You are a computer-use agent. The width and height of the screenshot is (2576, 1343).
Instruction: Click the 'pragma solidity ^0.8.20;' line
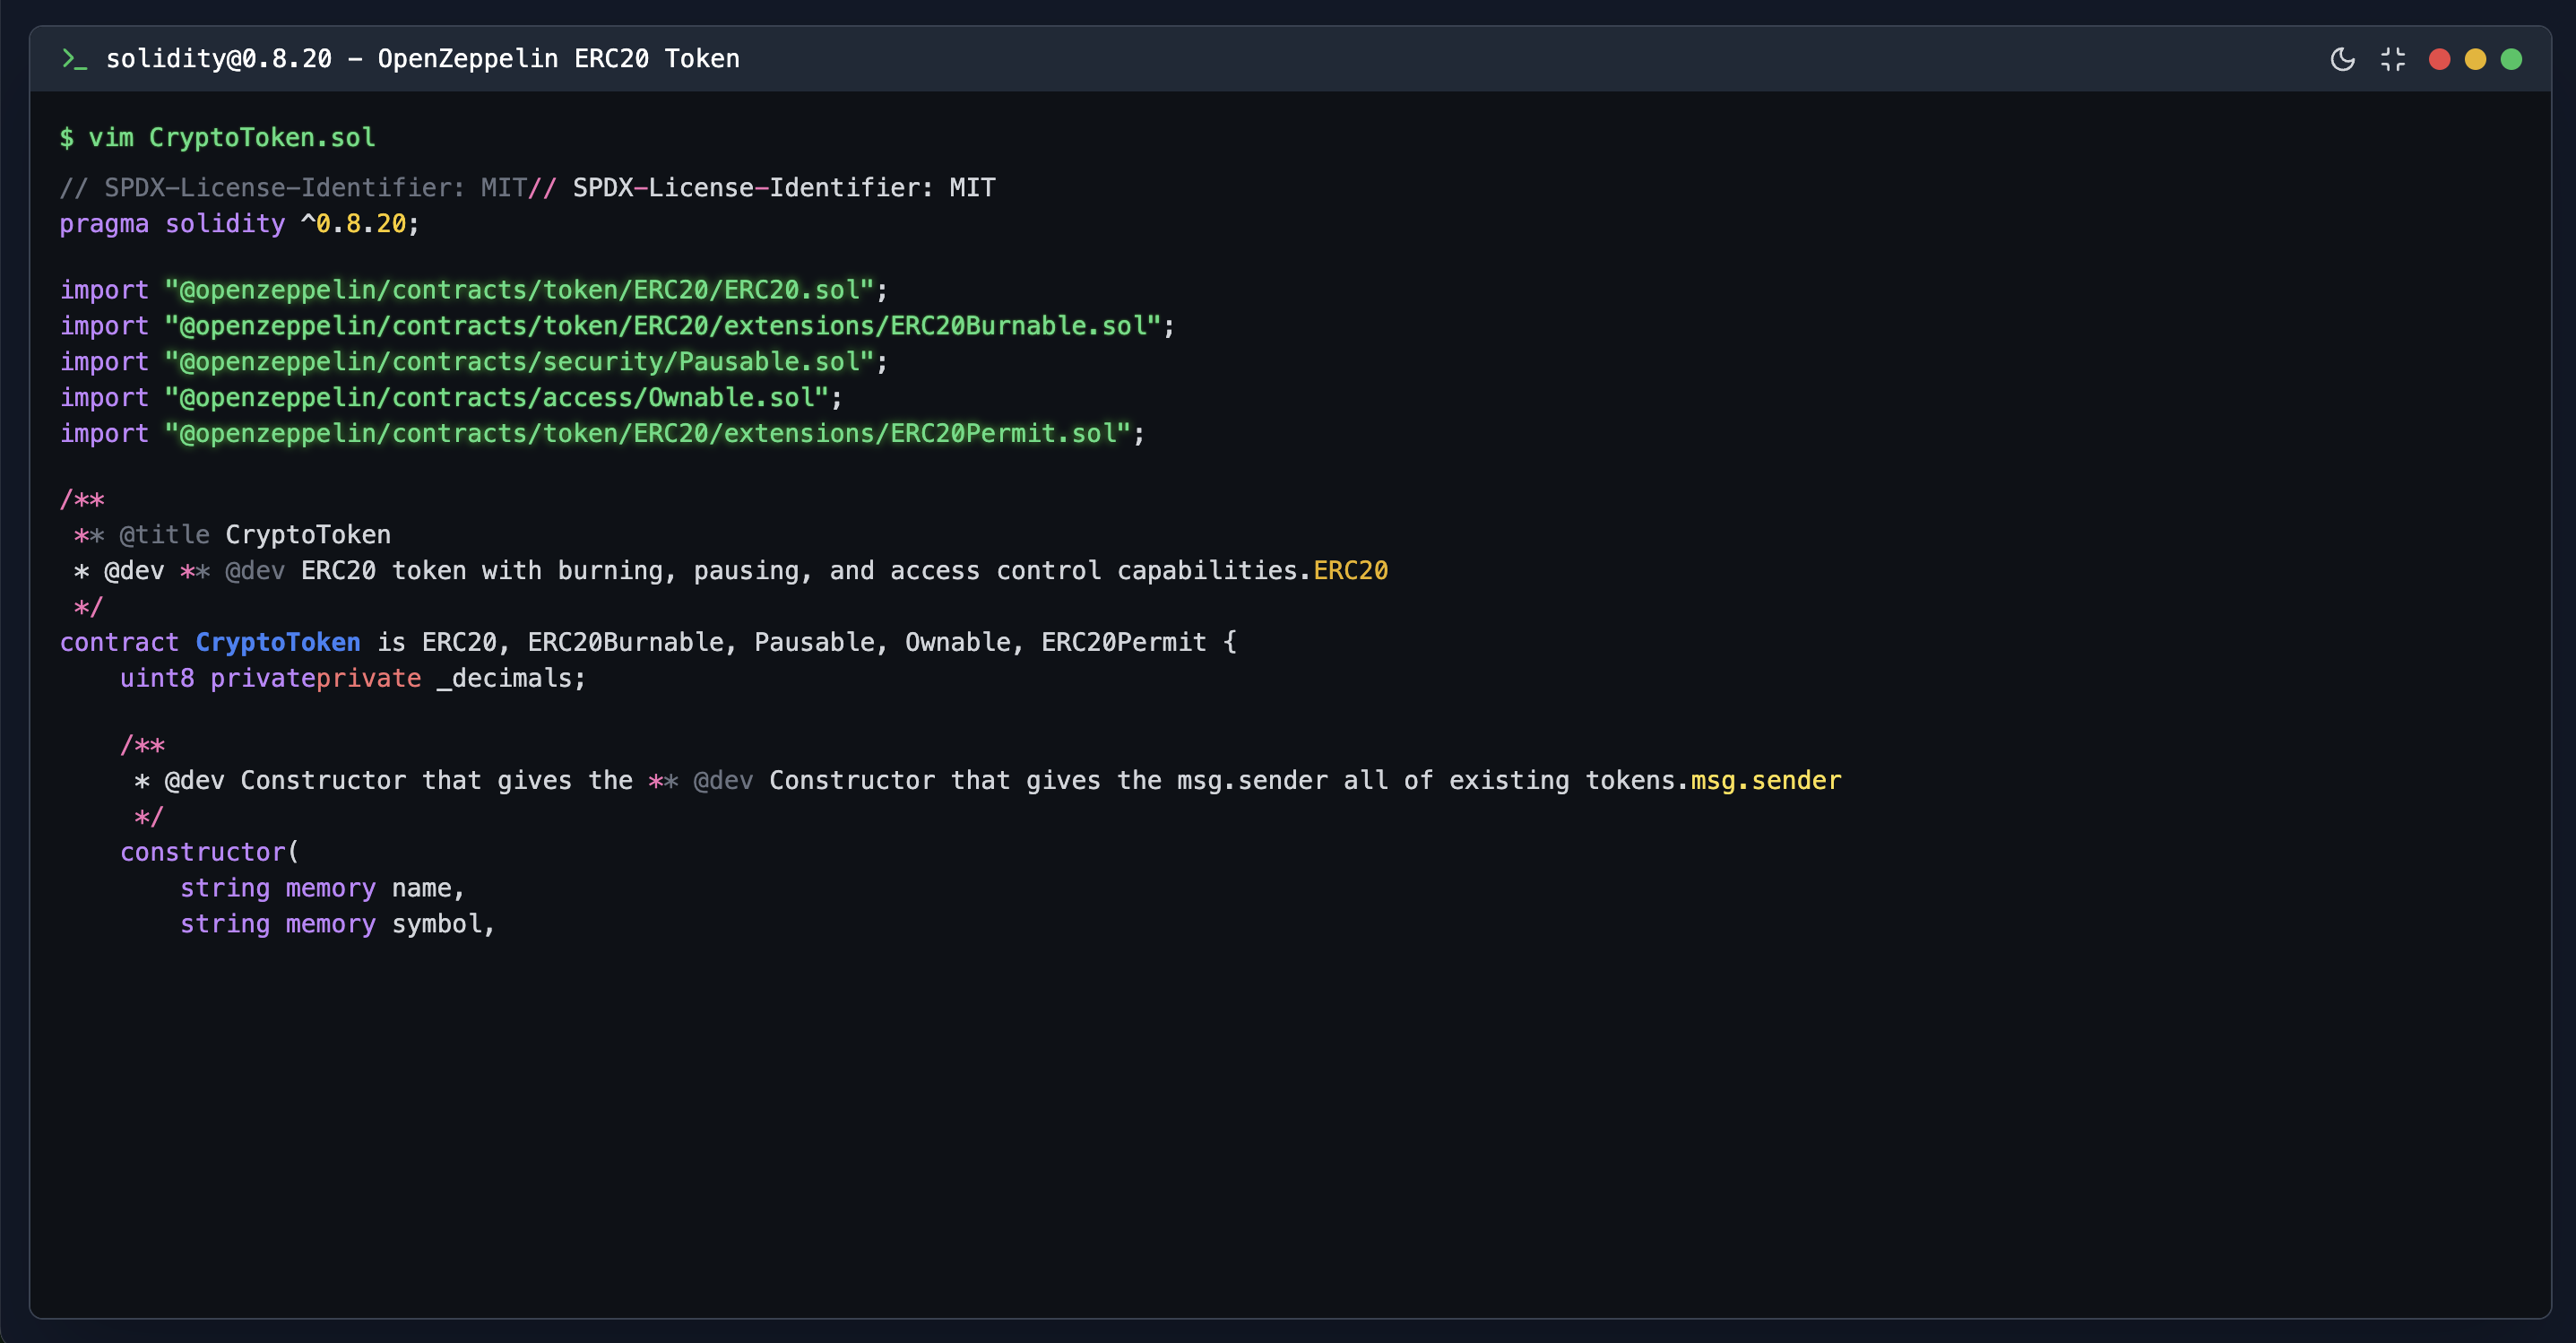(x=239, y=223)
